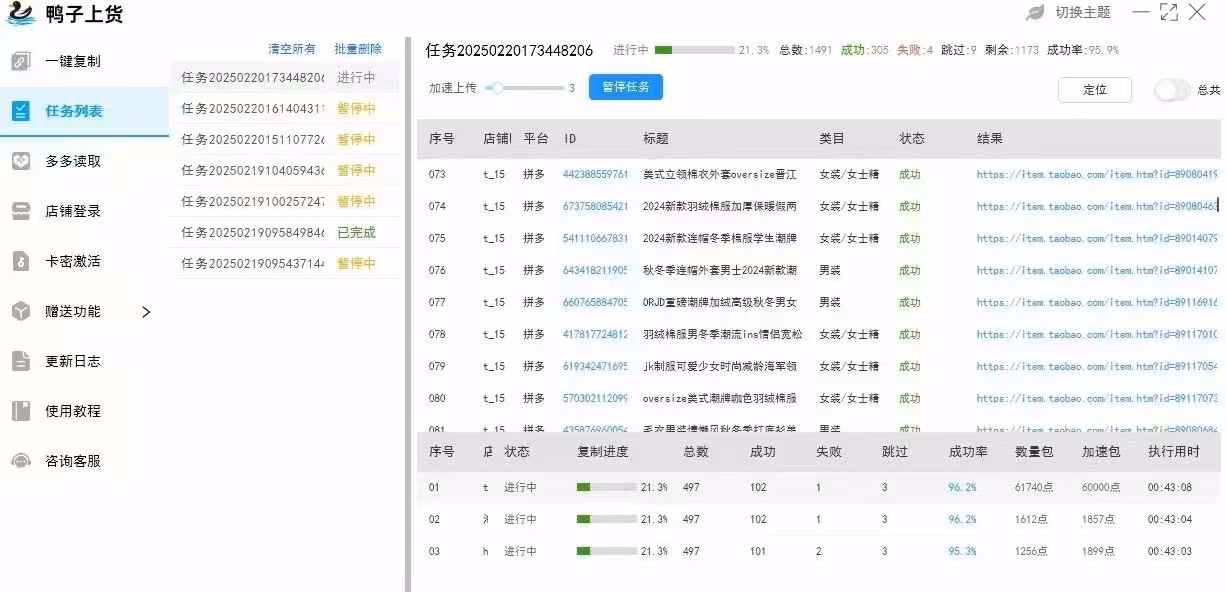1226x592 pixels.
Task: Click the 类目 column header
Action: click(832, 139)
